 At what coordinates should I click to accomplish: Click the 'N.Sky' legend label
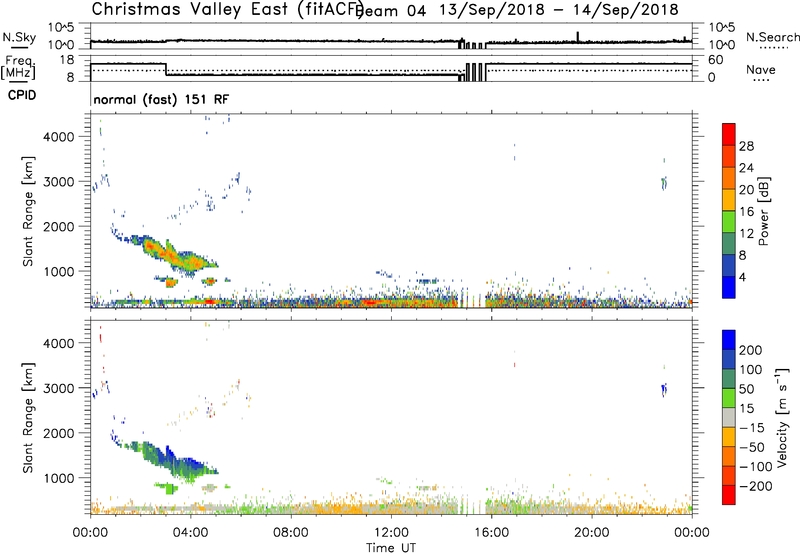pyautogui.click(x=19, y=37)
